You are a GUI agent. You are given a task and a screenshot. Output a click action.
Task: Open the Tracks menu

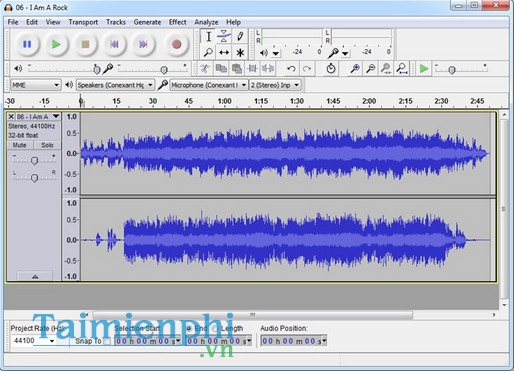tap(116, 22)
